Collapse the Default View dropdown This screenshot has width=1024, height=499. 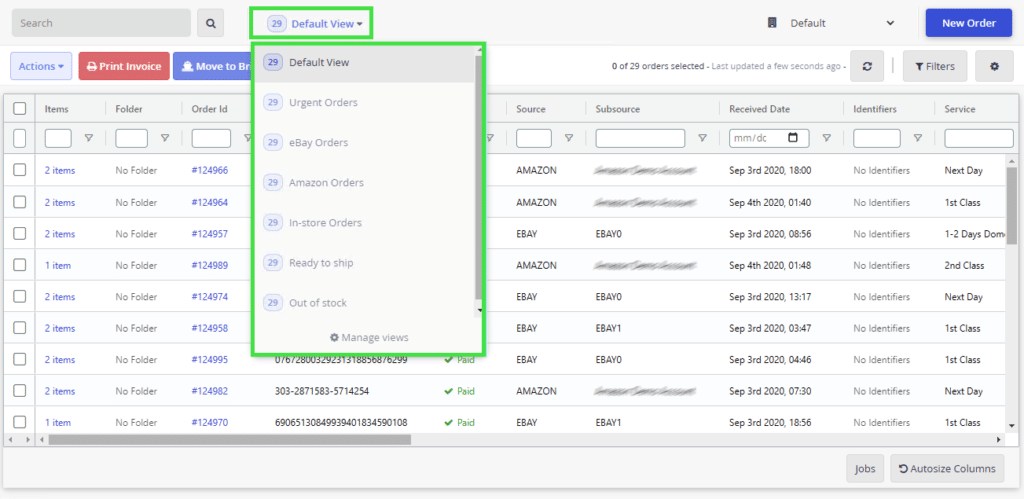pos(314,24)
